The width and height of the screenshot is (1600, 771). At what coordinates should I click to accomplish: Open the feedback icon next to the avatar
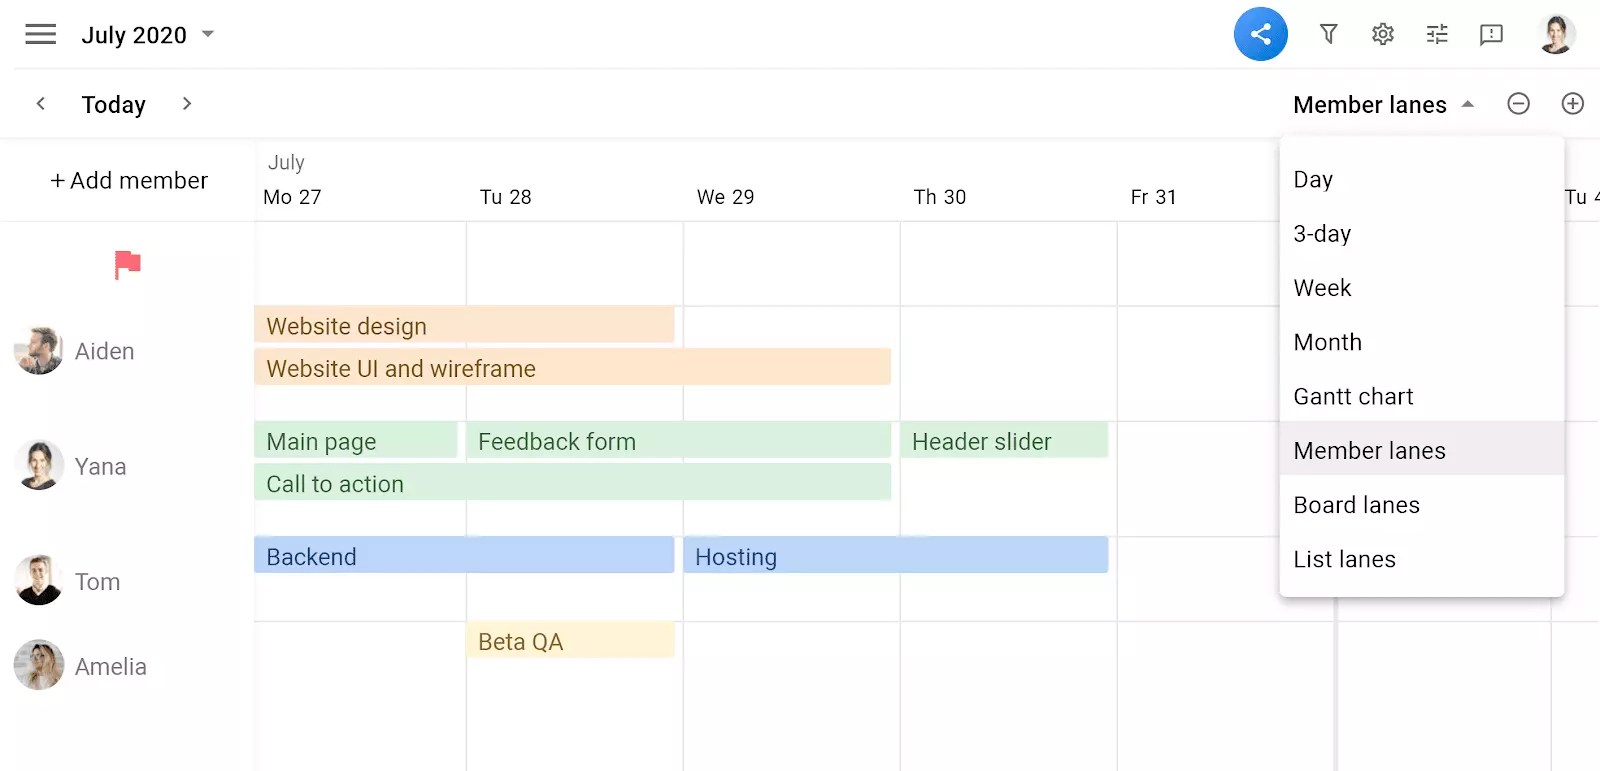pyautogui.click(x=1491, y=34)
